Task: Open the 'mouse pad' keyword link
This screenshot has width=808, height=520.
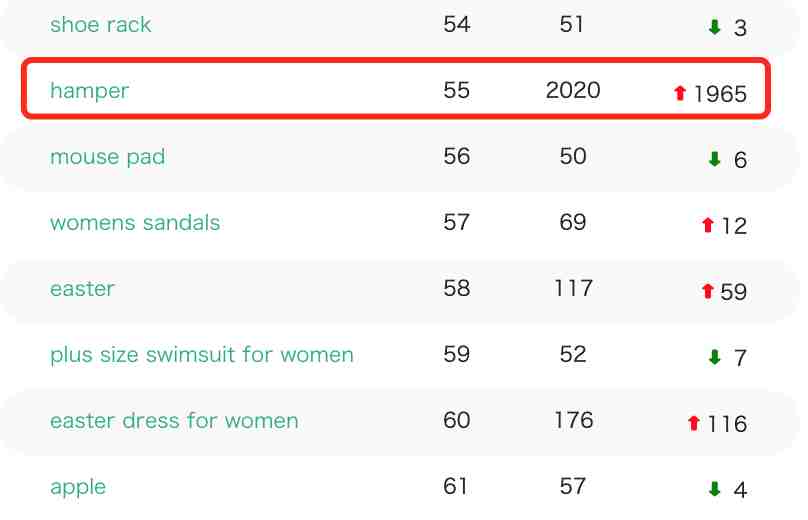Action: (107, 157)
